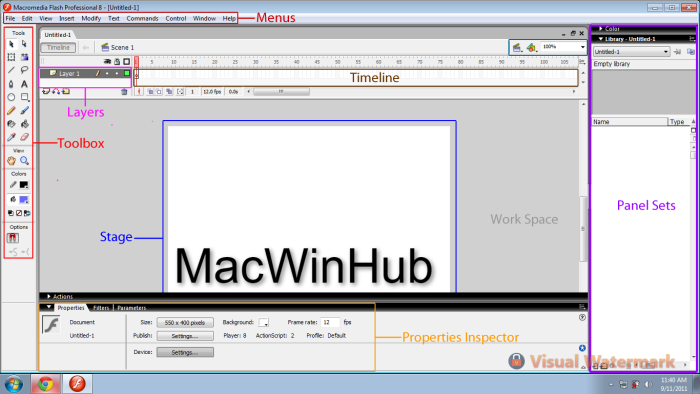Image resolution: width=700 pixels, height=394 pixels.
Task: Toggle show all layers as outlines
Action: coord(127,62)
